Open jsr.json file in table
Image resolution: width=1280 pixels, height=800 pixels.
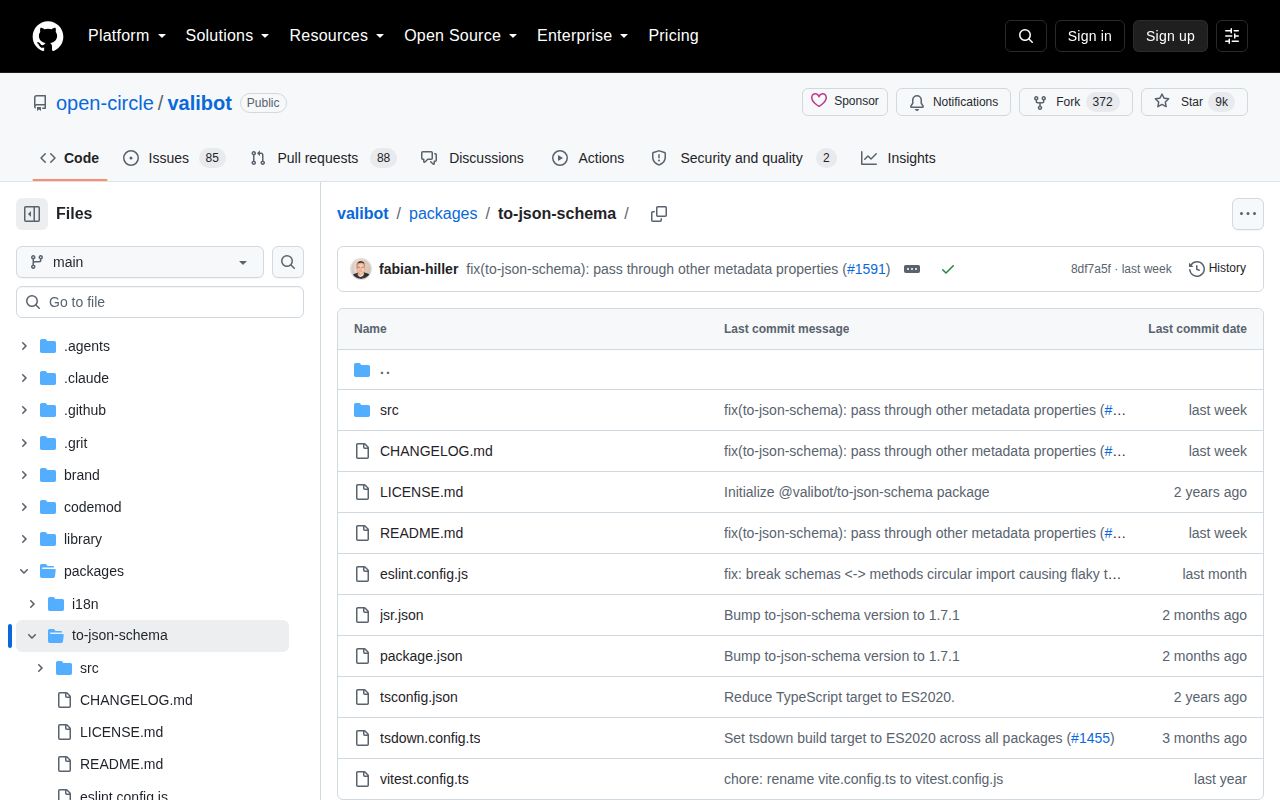(401, 615)
